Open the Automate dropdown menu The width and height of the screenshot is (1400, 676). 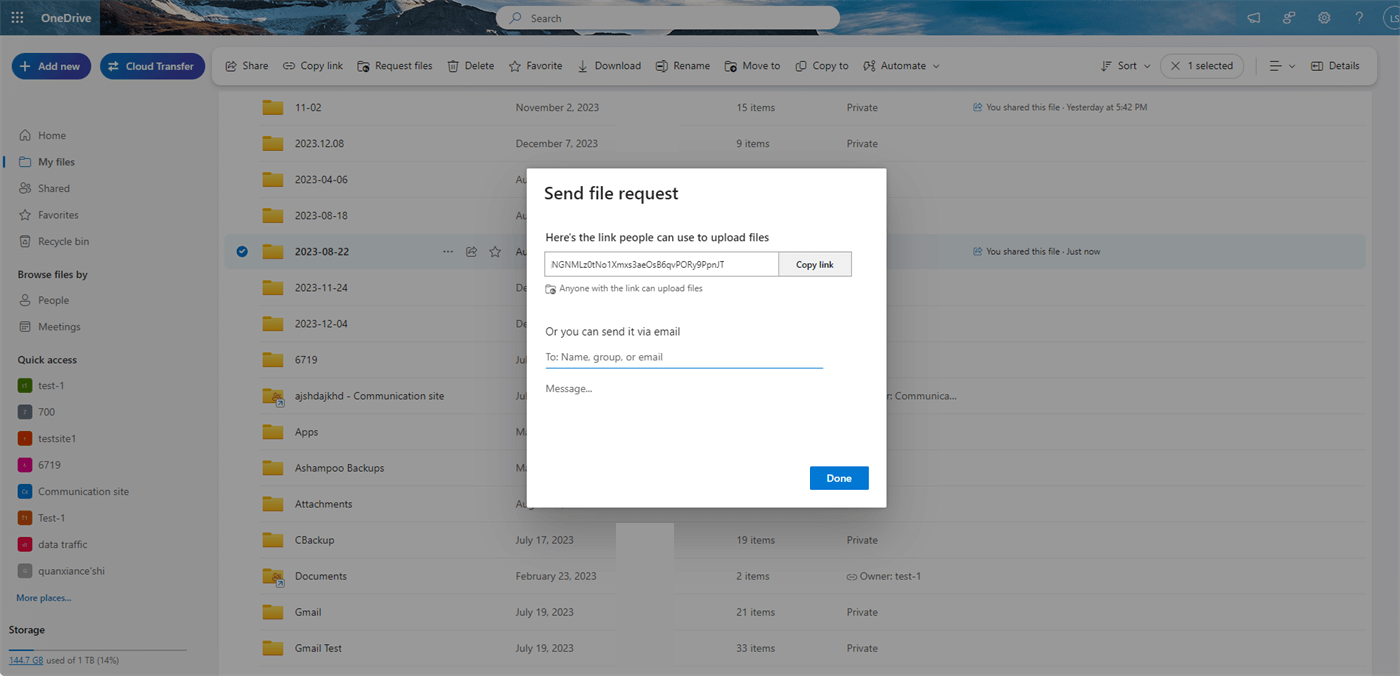click(901, 66)
